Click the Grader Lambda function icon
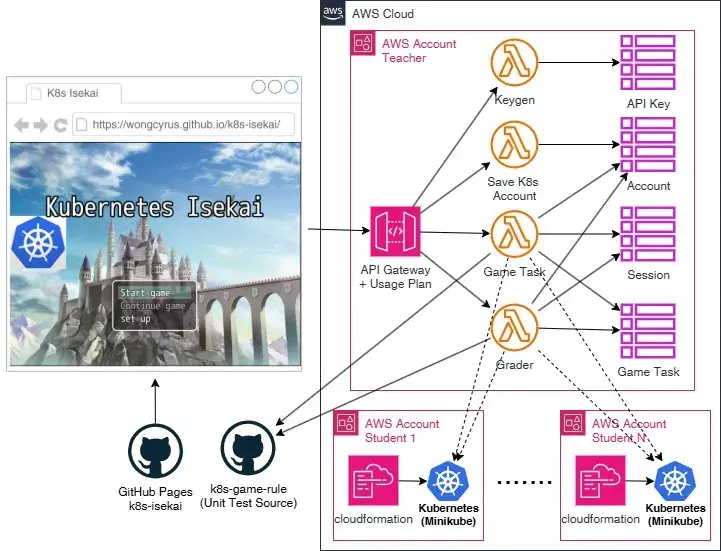This screenshot has height=551, width=721. coord(514,327)
